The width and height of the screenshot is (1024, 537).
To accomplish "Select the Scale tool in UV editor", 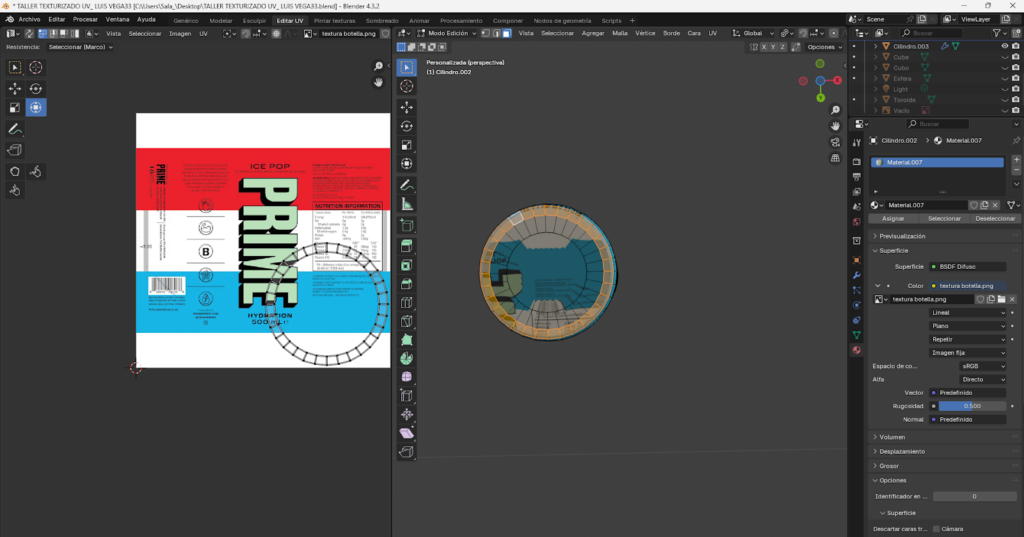I will tap(15, 108).
